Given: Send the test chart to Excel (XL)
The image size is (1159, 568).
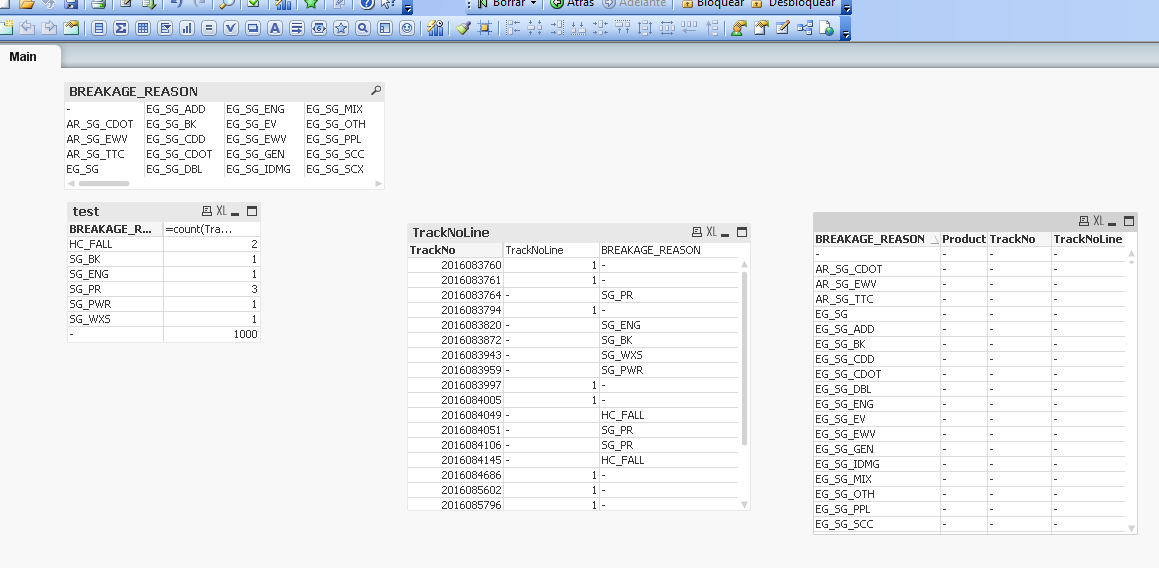Looking at the screenshot, I should [x=221, y=211].
